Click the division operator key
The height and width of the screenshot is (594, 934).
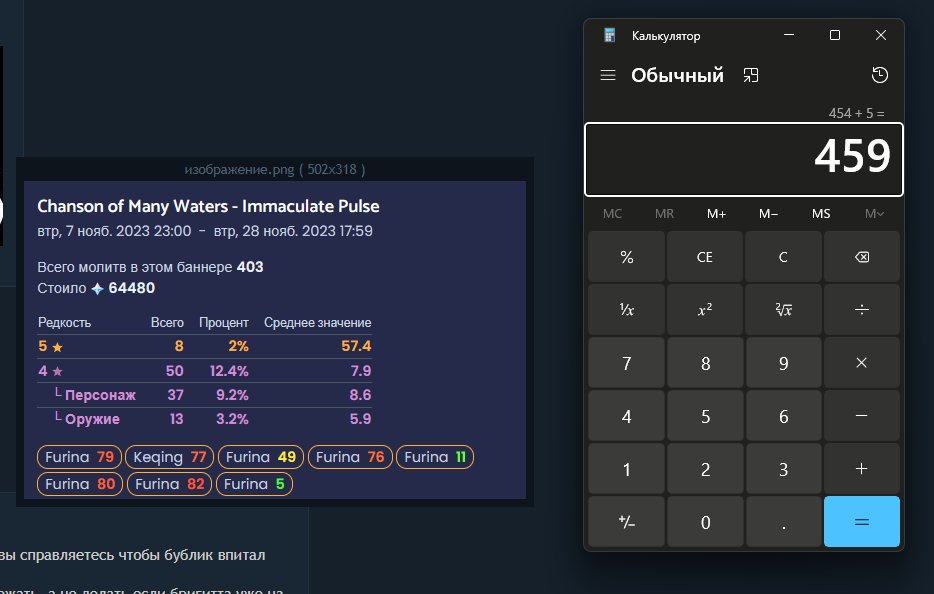[x=861, y=310]
